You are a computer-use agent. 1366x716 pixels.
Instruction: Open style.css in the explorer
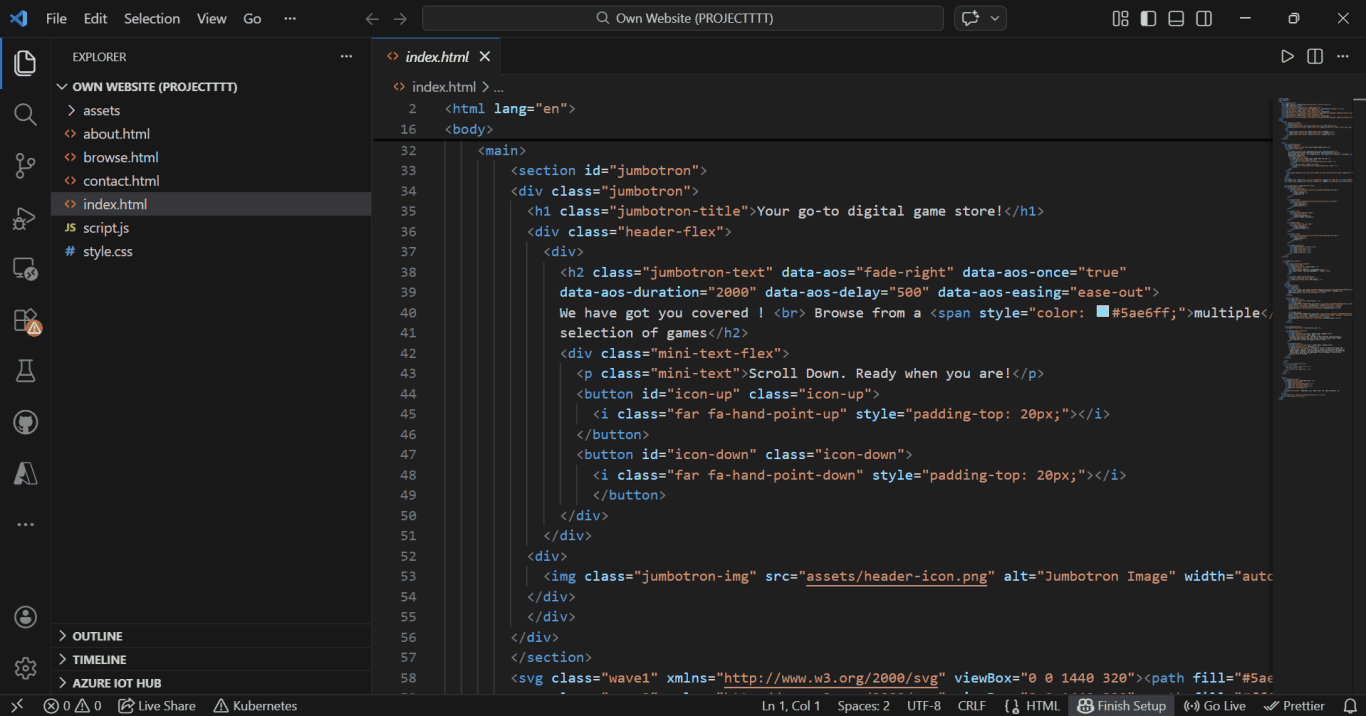tap(107, 252)
